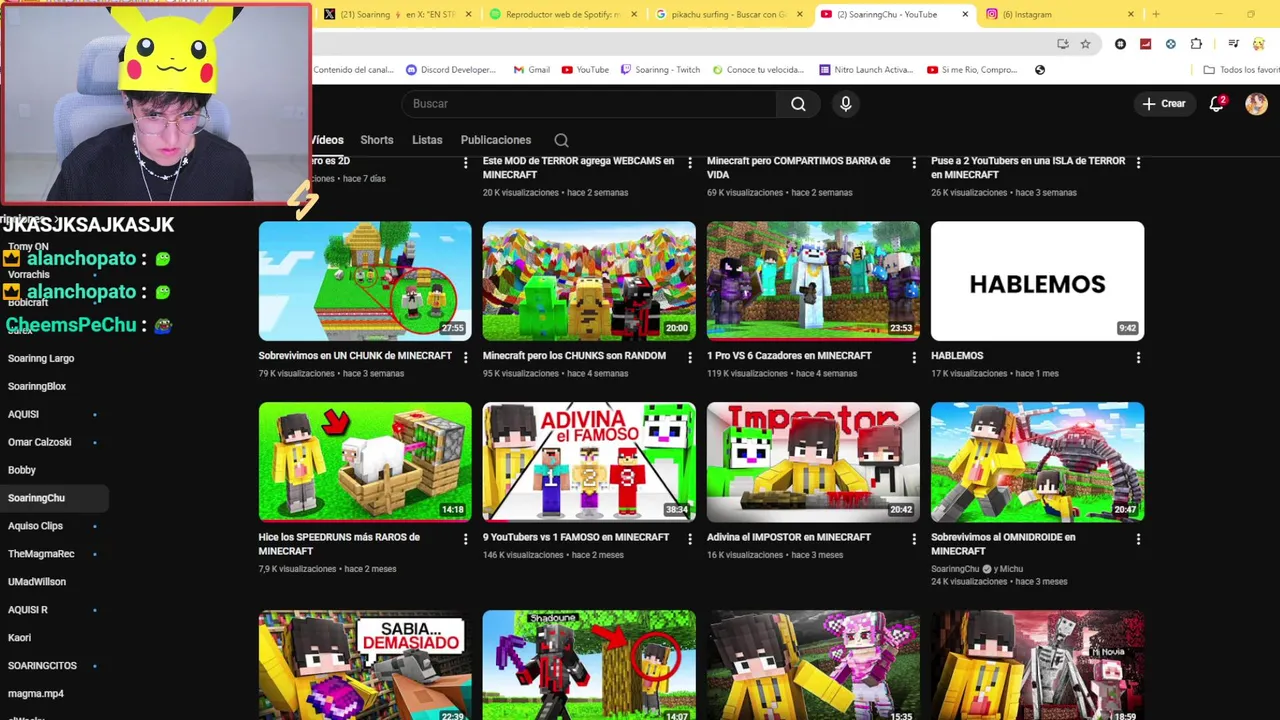Switch to the Spotify browser tab
1280x720 pixels.
tap(565, 14)
